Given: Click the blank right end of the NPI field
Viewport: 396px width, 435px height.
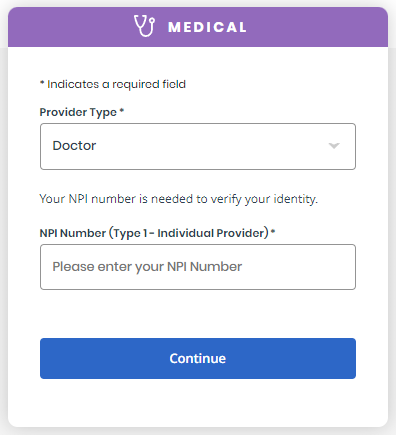Looking at the screenshot, I should (x=300, y=267).
